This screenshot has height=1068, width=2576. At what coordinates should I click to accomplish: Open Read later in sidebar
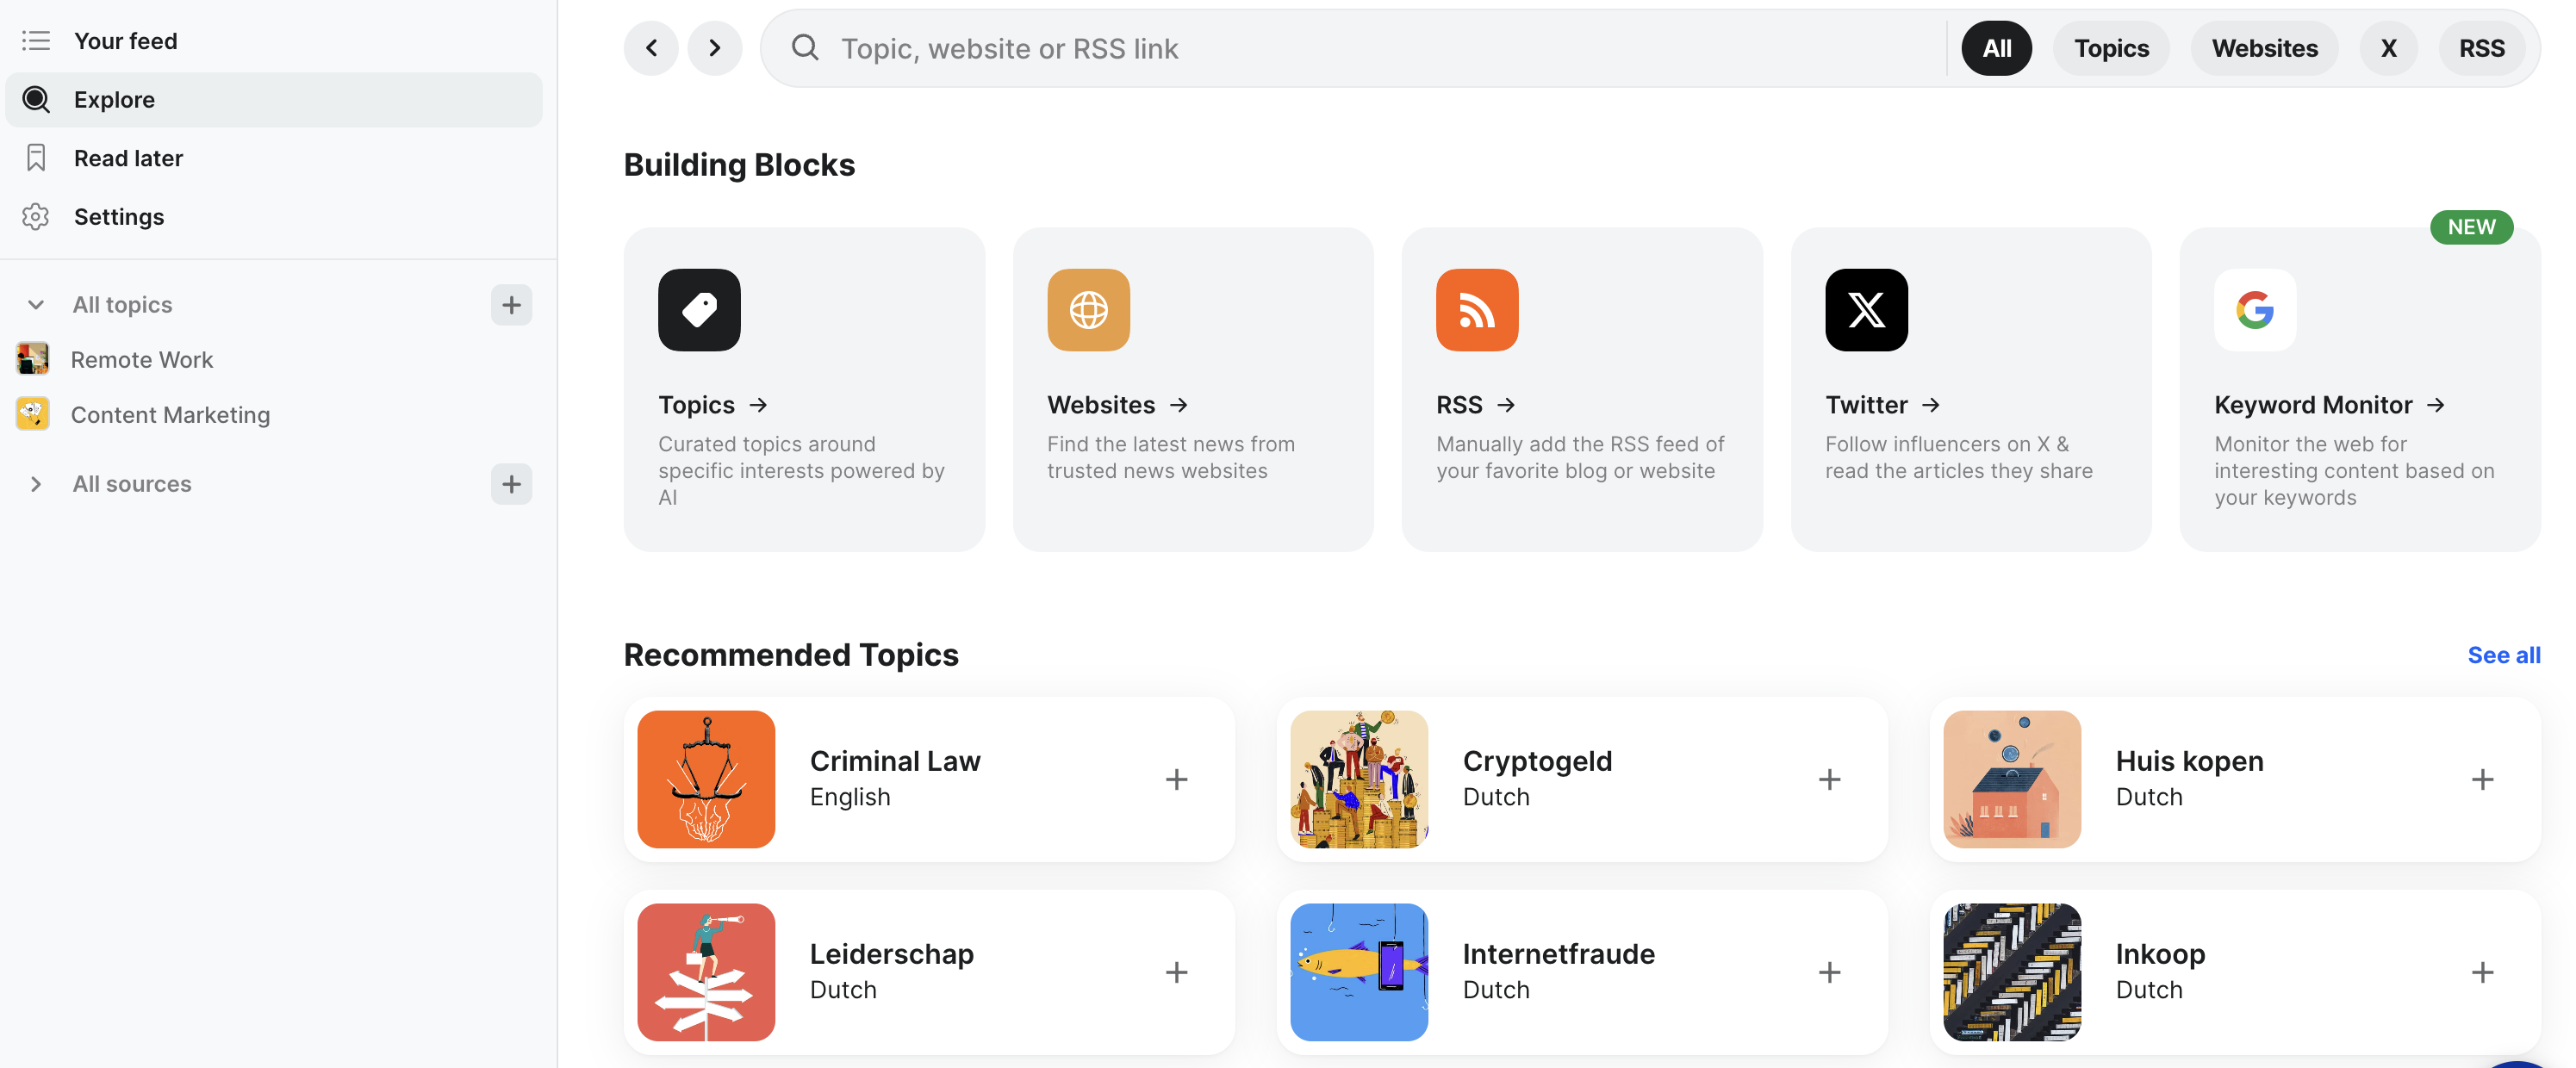click(x=274, y=158)
